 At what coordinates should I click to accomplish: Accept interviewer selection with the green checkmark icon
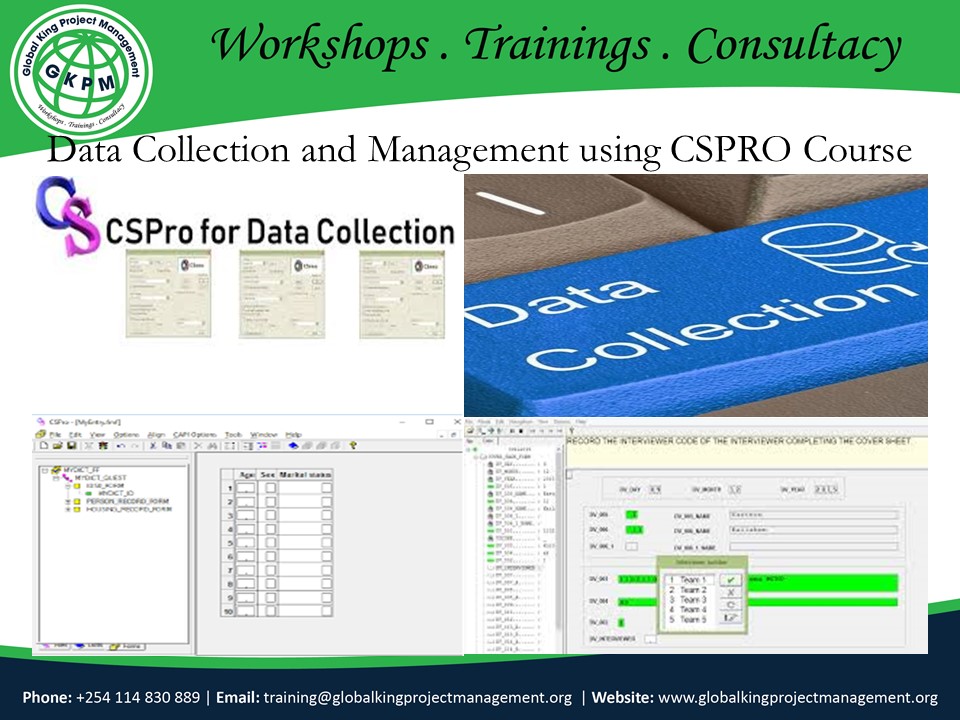[x=730, y=580]
